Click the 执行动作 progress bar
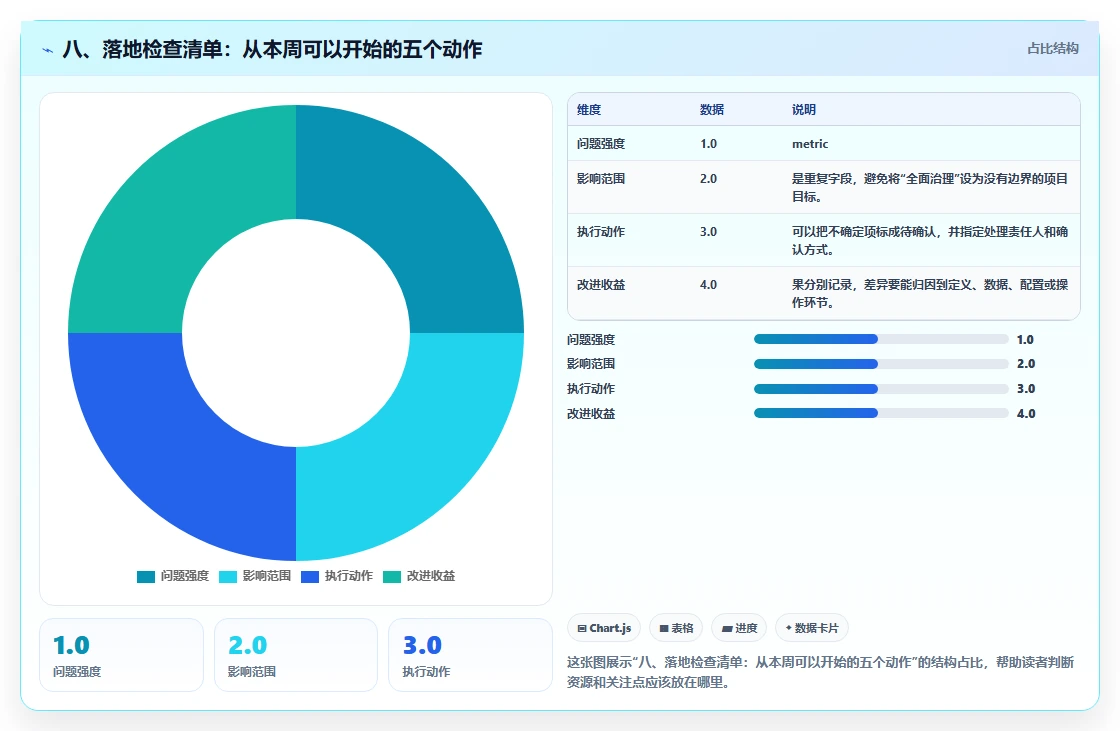The width and height of the screenshot is (1120, 731). [x=881, y=389]
